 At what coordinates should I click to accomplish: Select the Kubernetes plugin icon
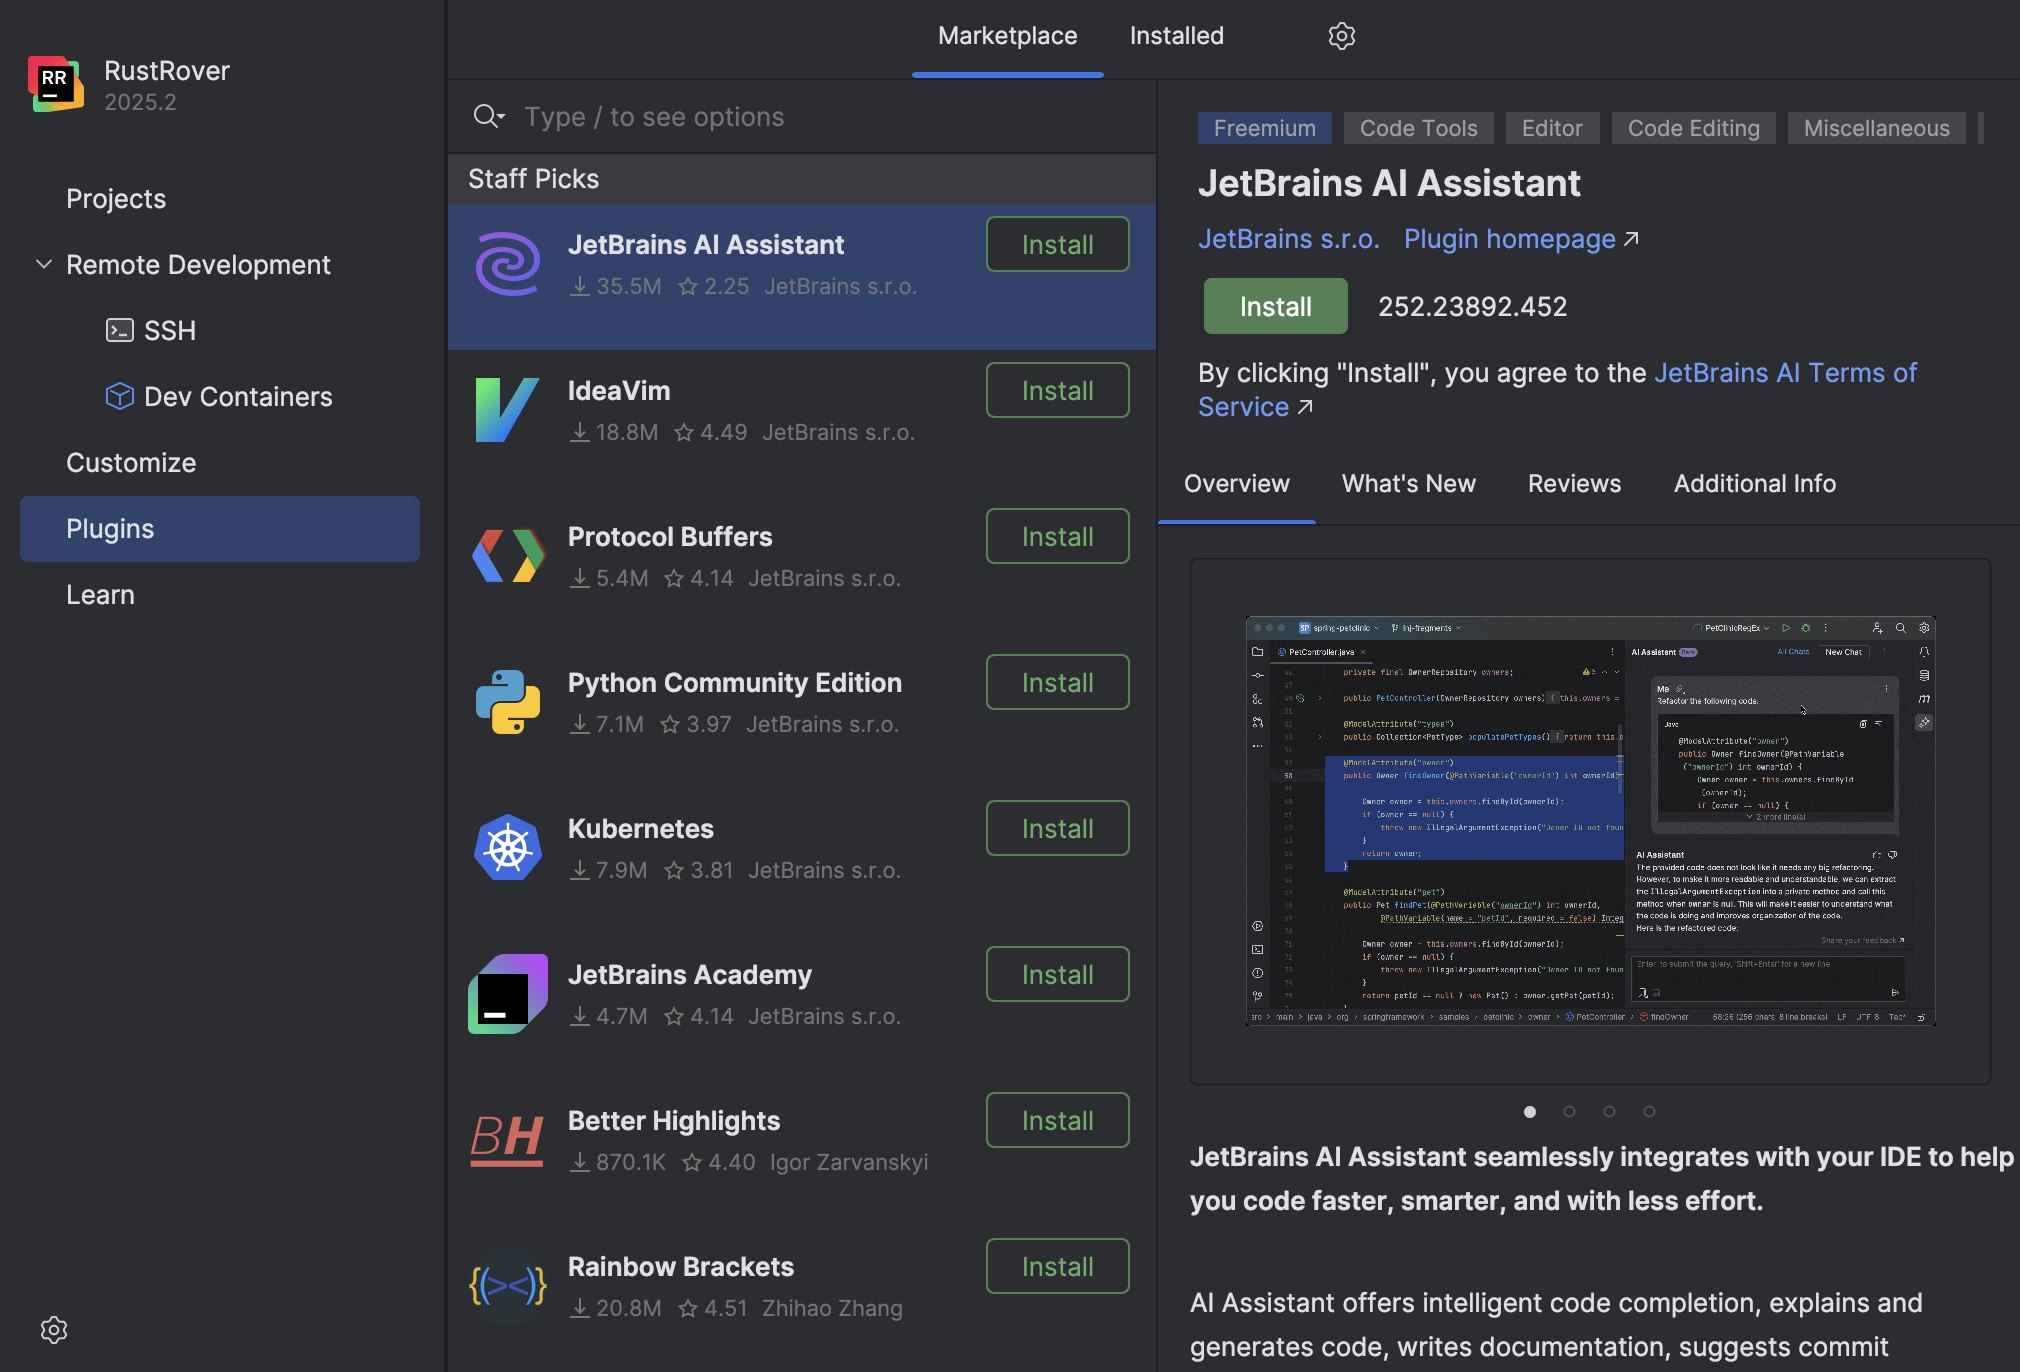pyautogui.click(x=507, y=848)
